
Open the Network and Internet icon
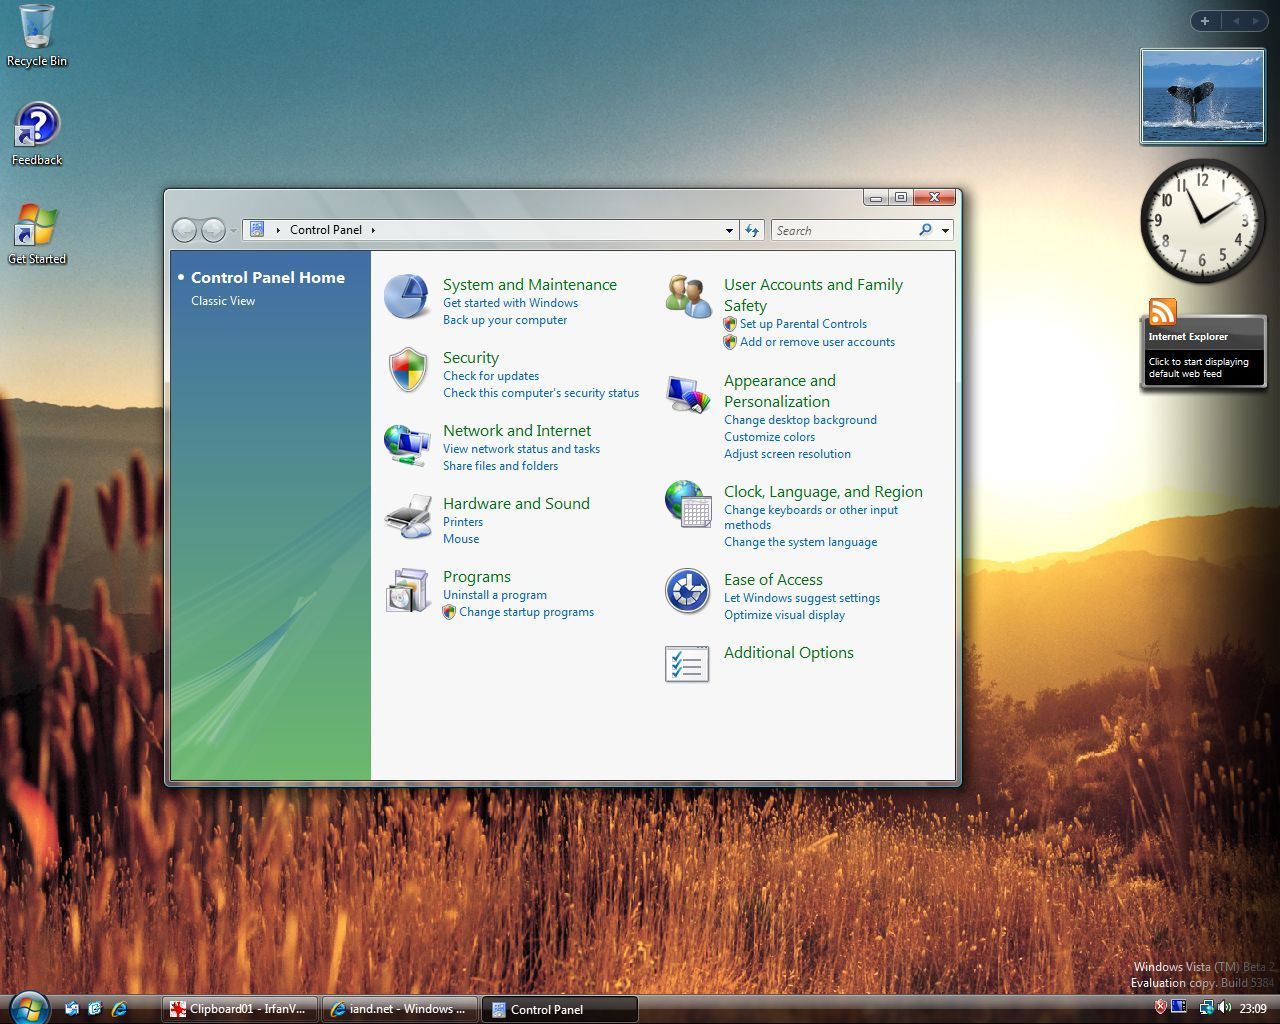pos(407,443)
